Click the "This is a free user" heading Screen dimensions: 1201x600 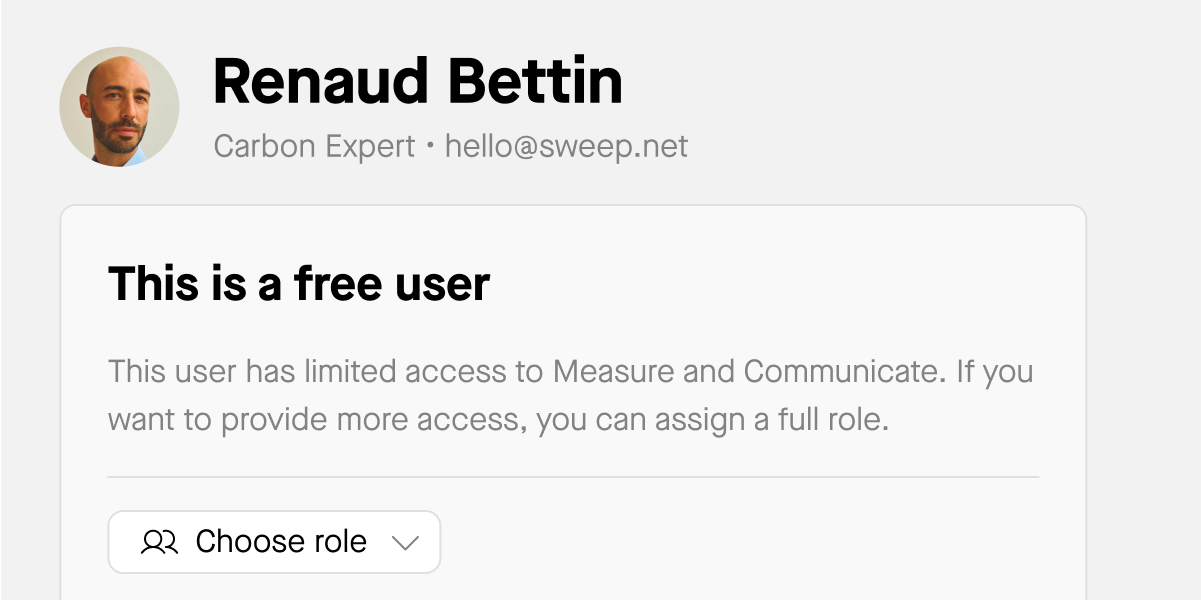(x=298, y=283)
